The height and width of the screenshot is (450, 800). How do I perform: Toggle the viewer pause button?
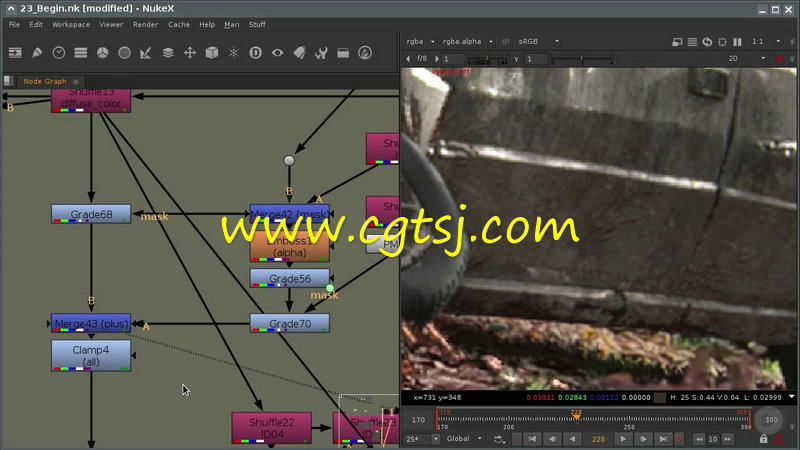[x=737, y=42]
